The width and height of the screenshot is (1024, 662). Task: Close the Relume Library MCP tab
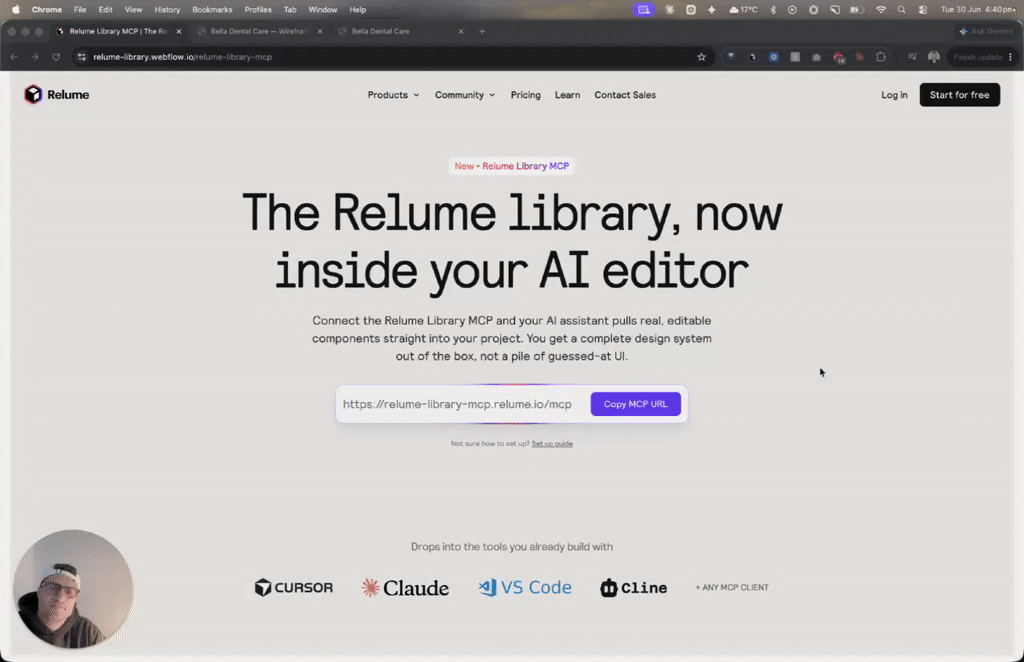[x=179, y=31]
